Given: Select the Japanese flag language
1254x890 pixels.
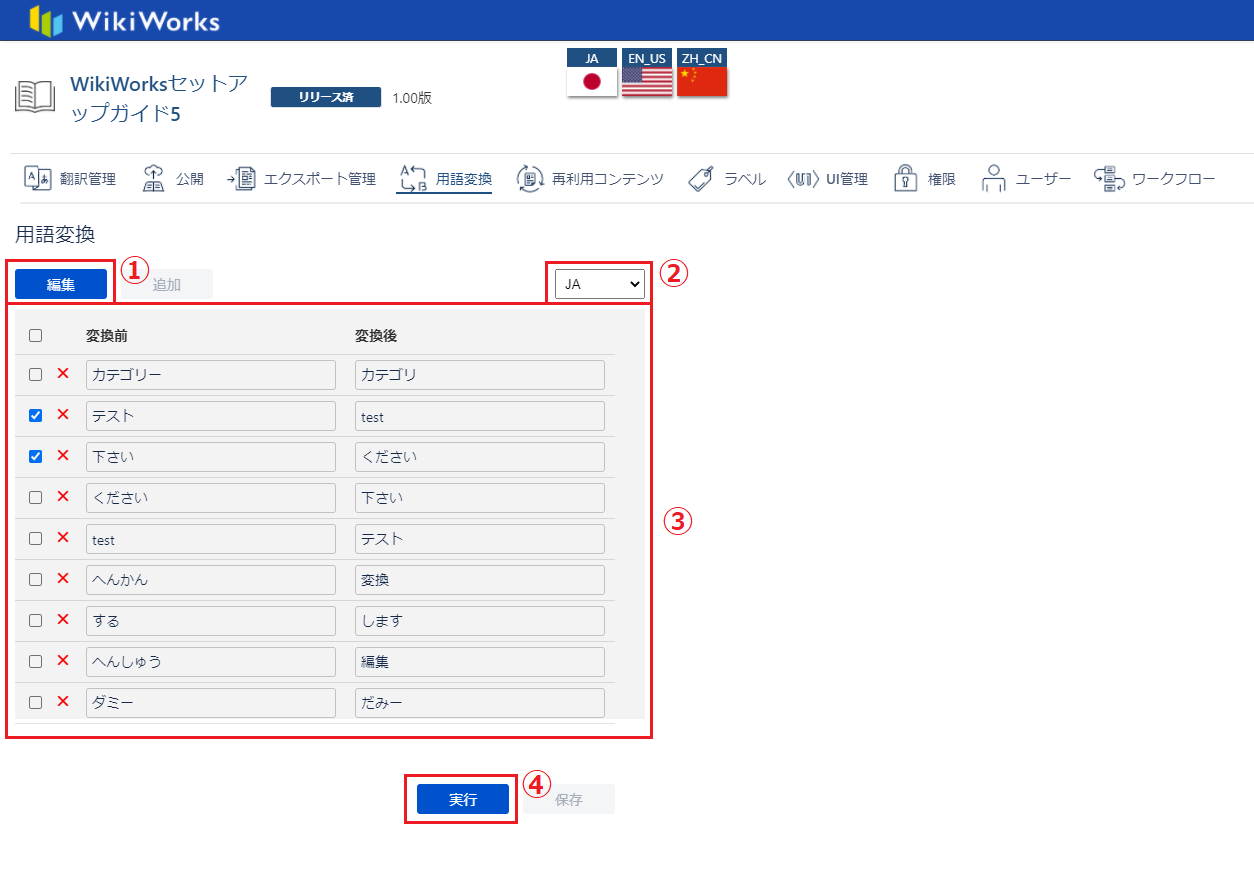Looking at the screenshot, I should (592, 81).
